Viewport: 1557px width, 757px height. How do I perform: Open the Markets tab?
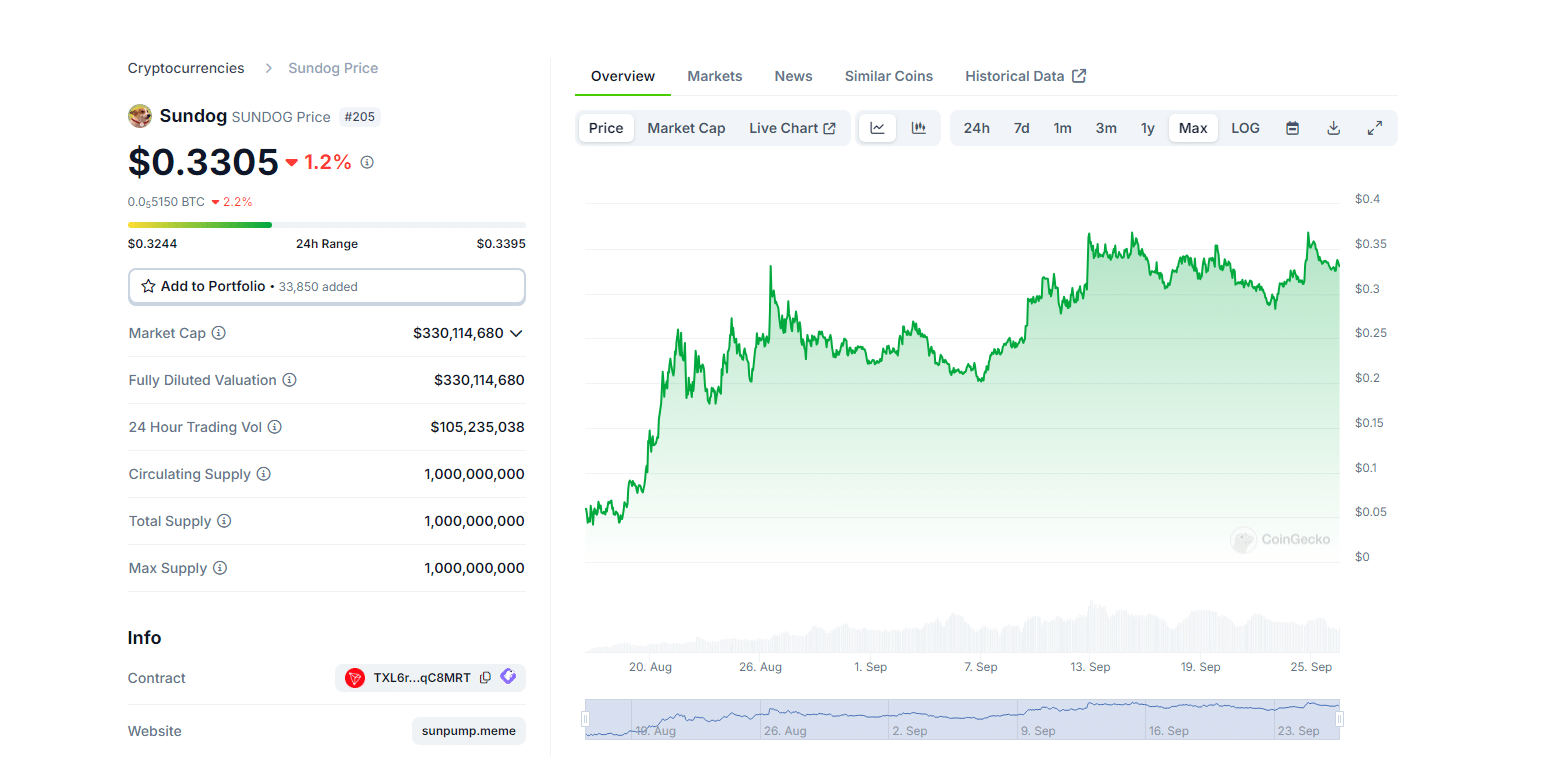(715, 76)
